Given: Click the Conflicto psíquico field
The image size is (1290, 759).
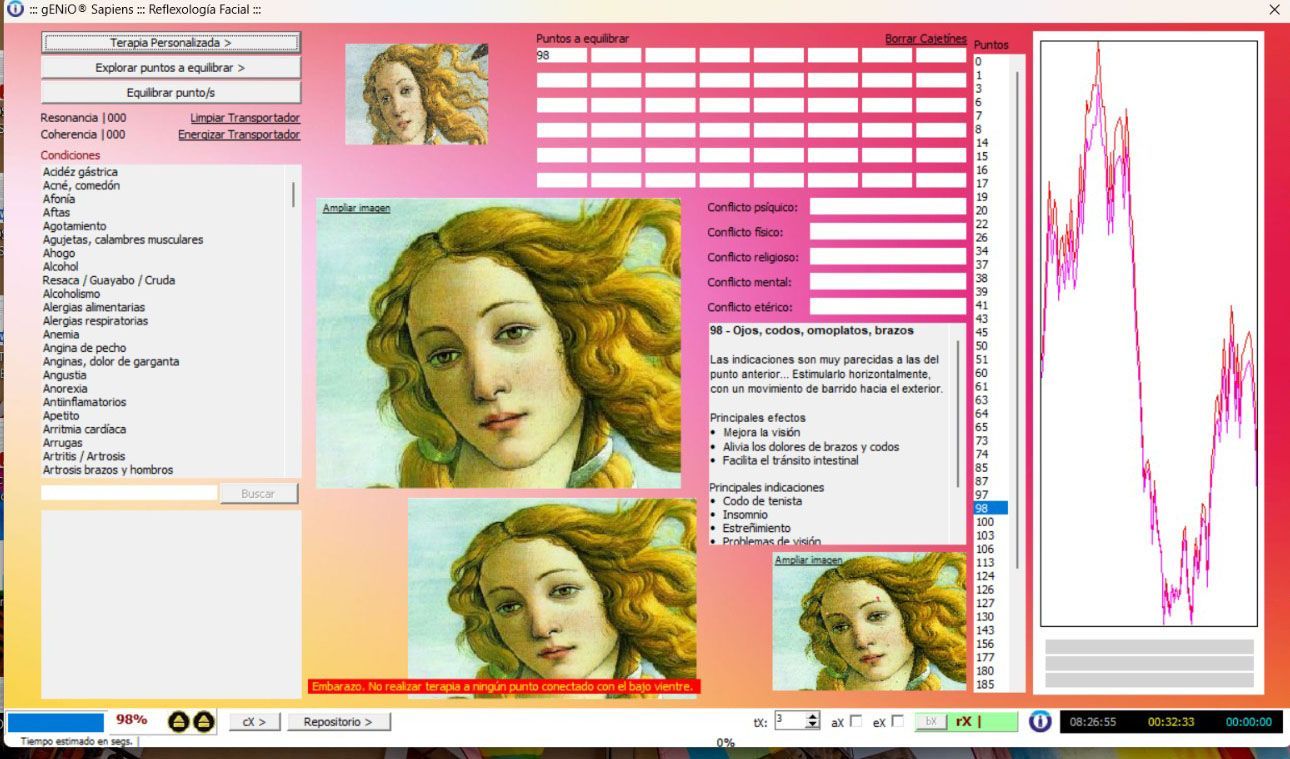Looking at the screenshot, I should pos(888,207).
